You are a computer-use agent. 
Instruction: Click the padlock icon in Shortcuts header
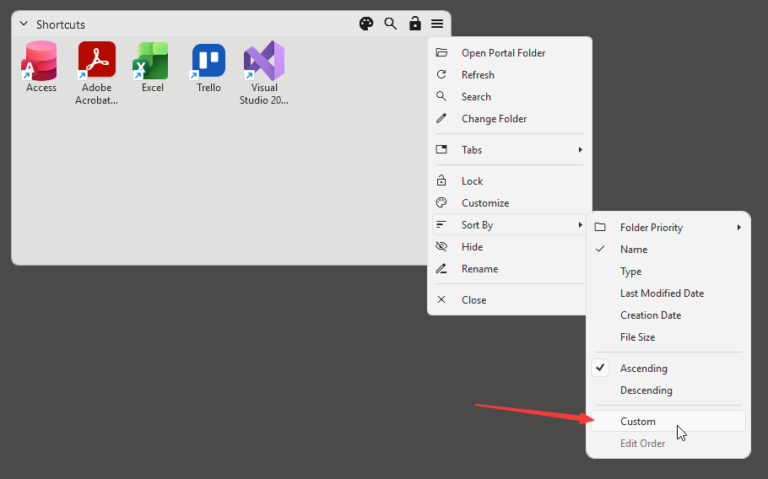pos(415,23)
